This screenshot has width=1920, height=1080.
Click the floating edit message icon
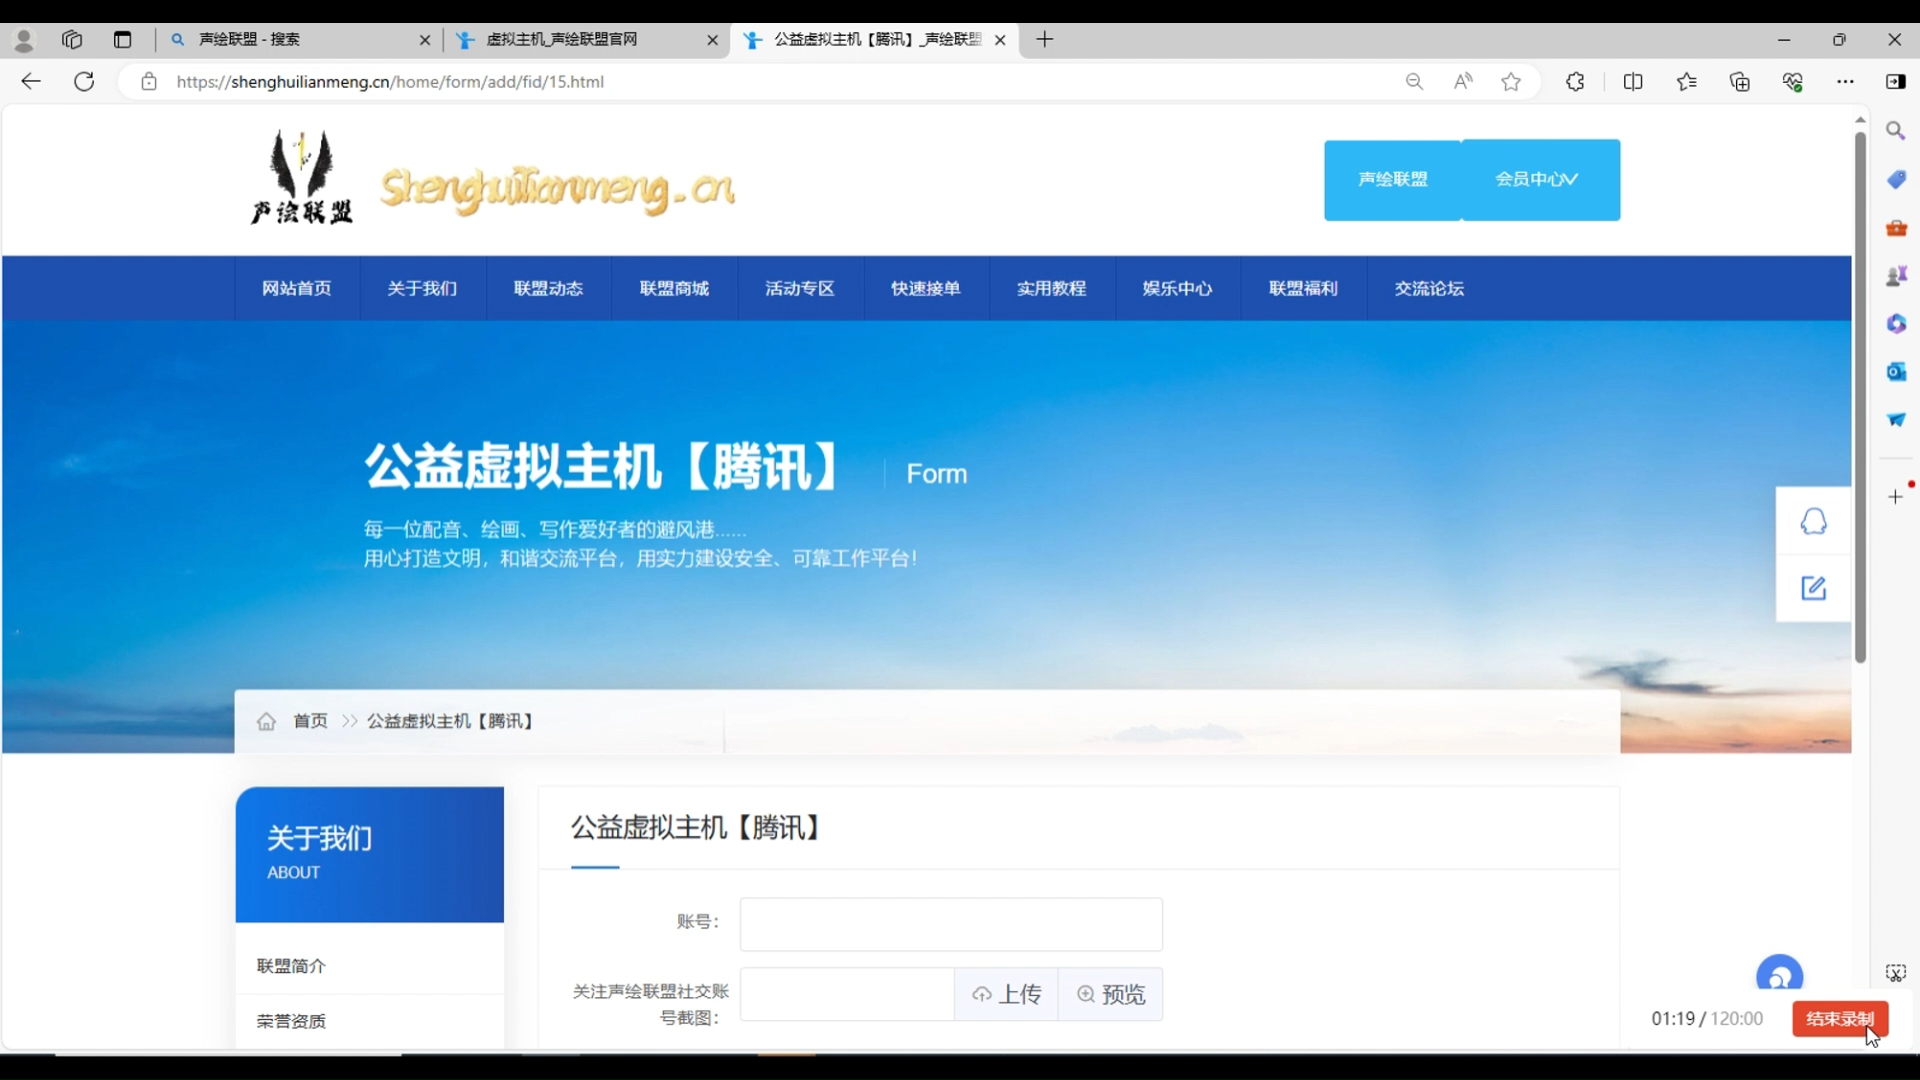1813,588
